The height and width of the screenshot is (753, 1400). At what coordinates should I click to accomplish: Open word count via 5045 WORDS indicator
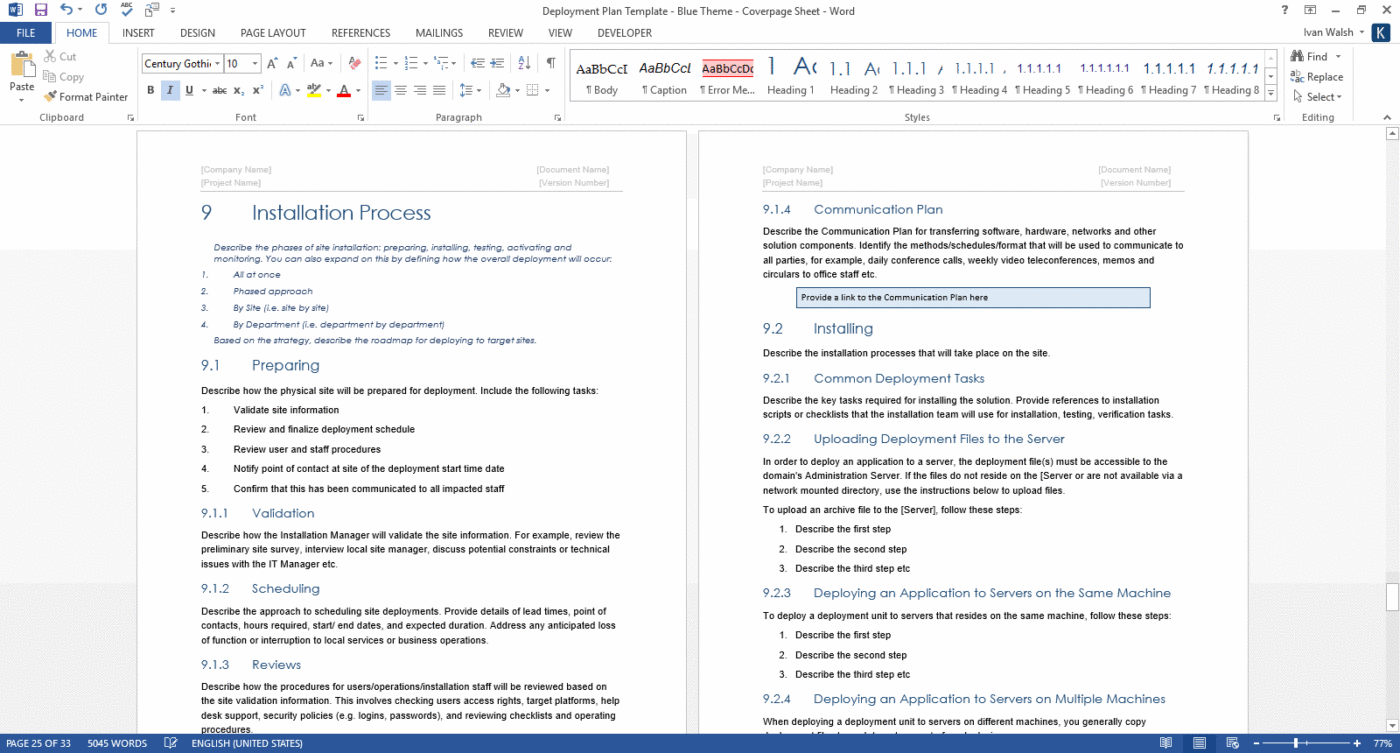(116, 743)
